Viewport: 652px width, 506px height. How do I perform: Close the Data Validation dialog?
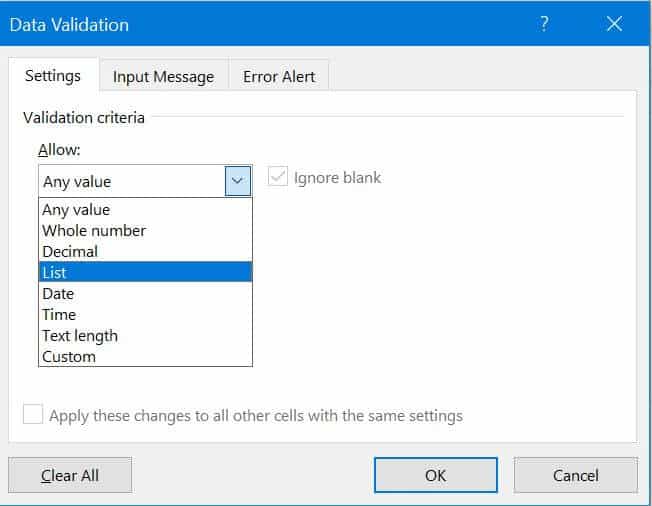point(614,24)
